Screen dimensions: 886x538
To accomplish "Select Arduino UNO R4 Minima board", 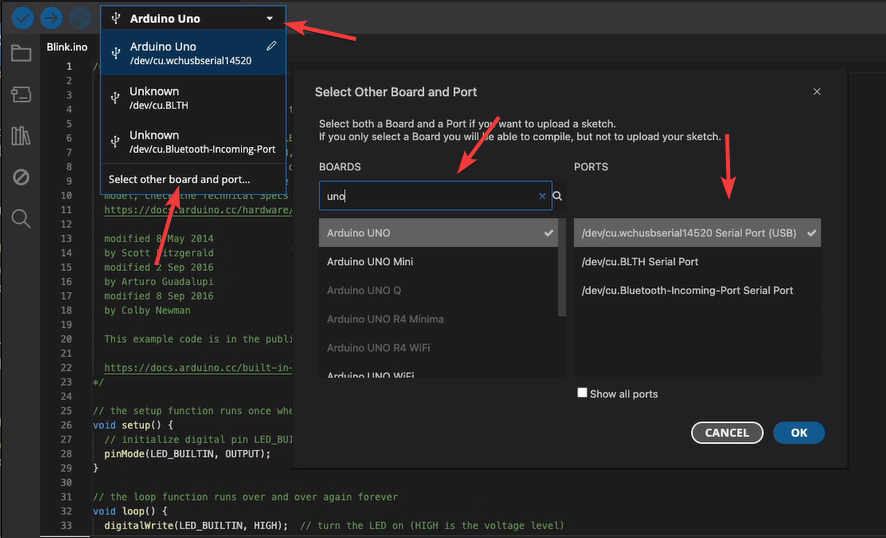I will tap(438, 319).
